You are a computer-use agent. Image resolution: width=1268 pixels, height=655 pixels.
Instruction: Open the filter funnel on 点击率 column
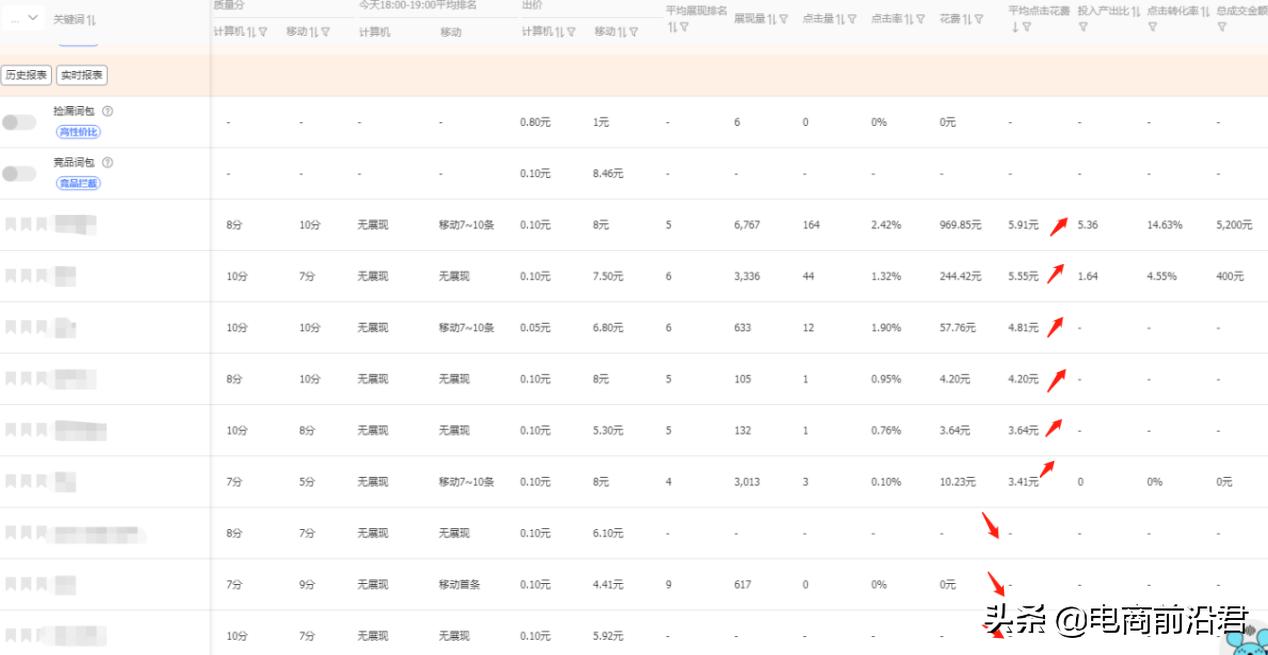click(x=919, y=18)
